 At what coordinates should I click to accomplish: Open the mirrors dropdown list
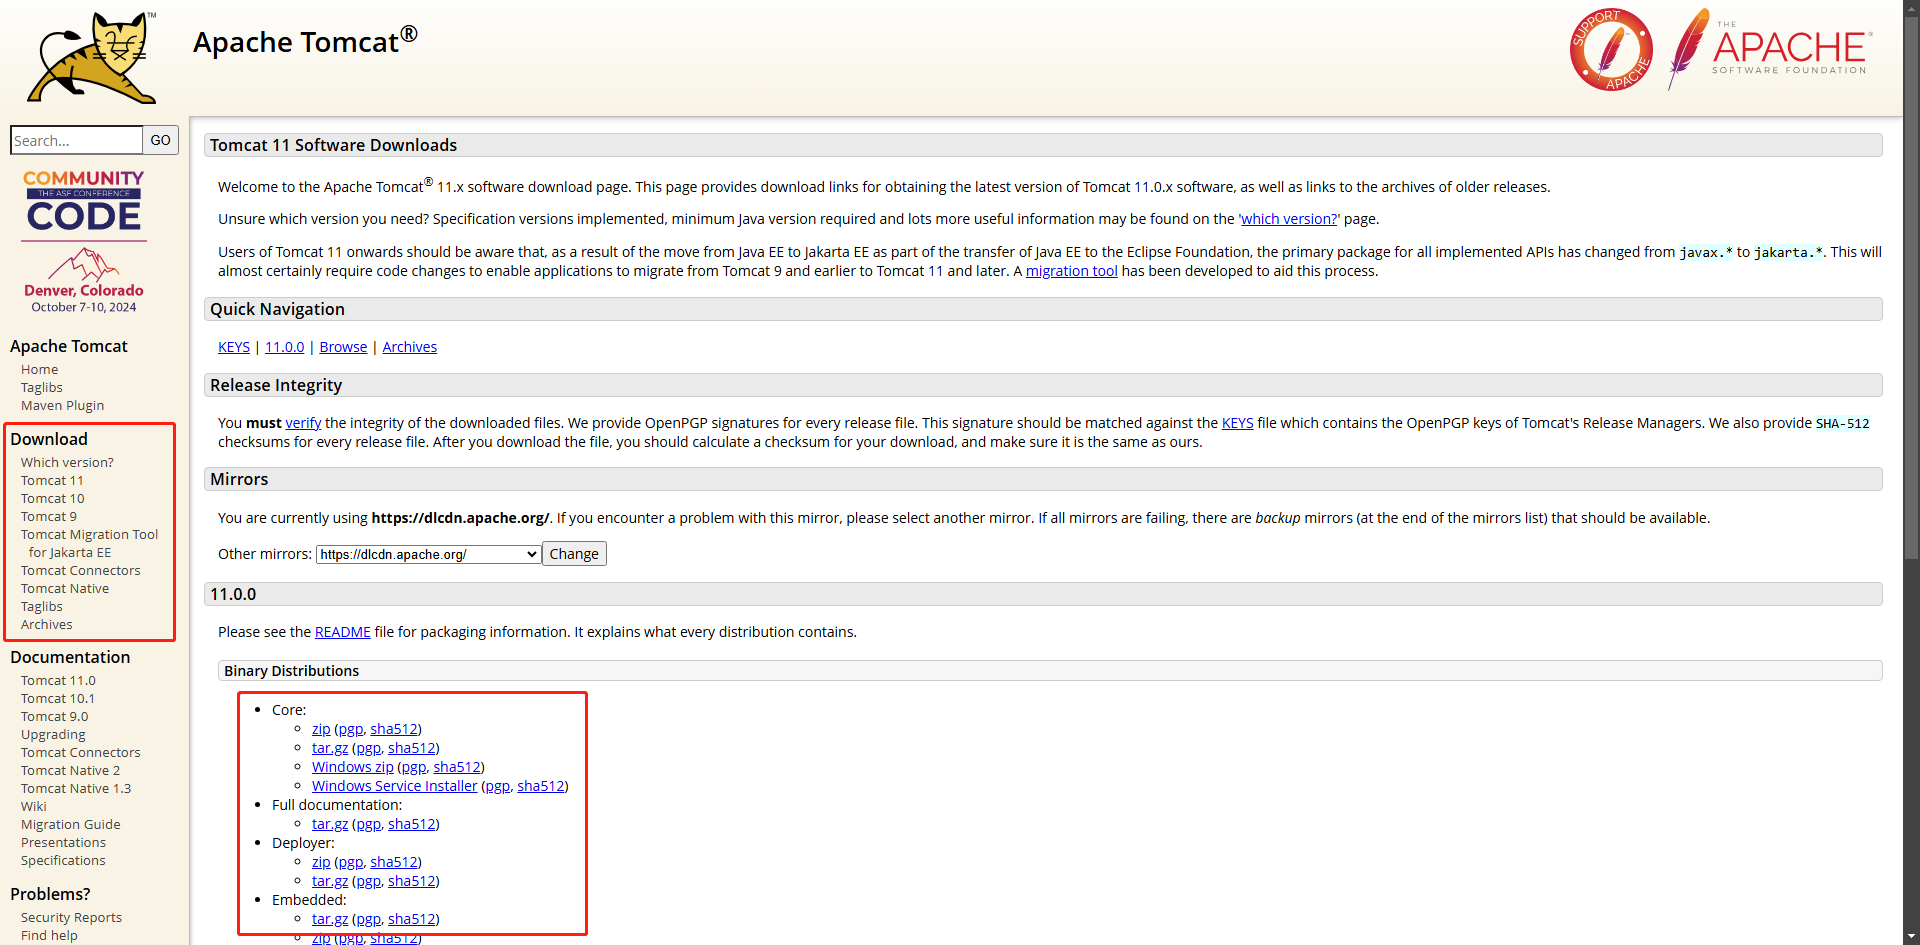(x=429, y=554)
